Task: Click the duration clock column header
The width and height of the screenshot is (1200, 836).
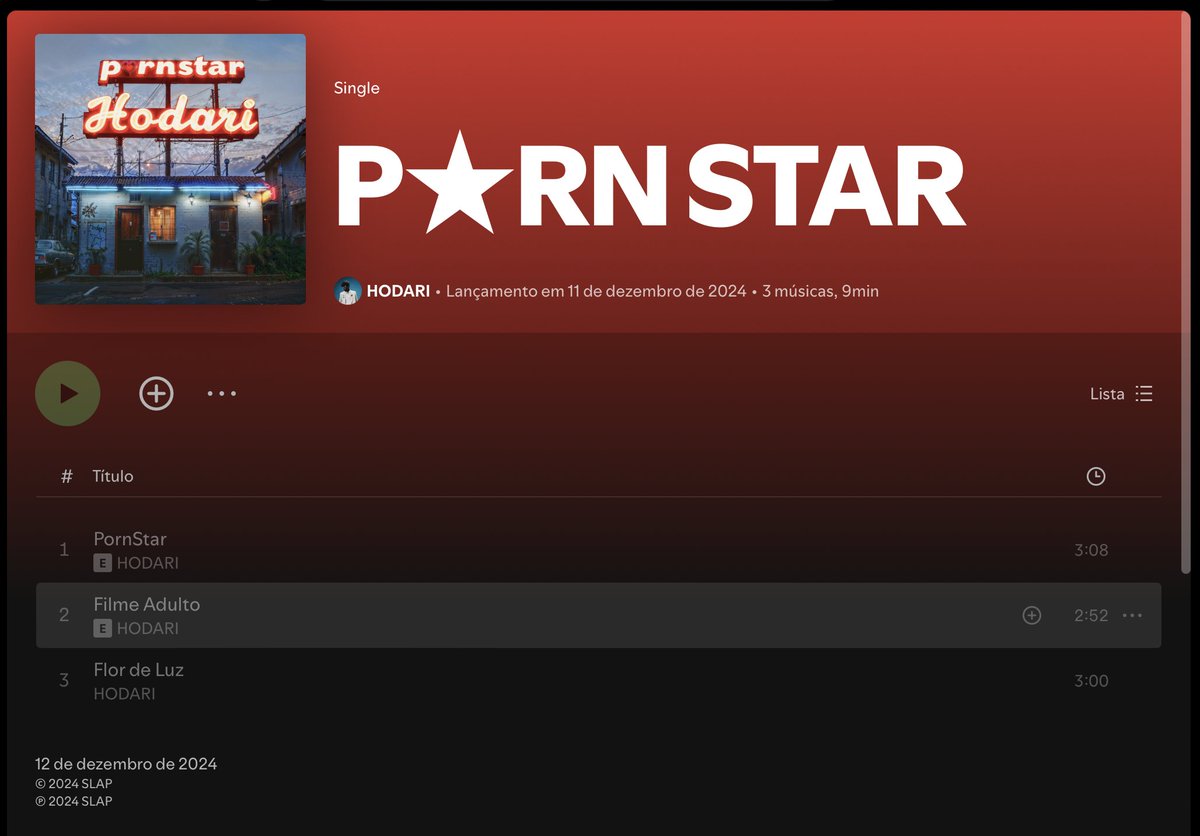Action: pyautogui.click(x=1096, y=476)
